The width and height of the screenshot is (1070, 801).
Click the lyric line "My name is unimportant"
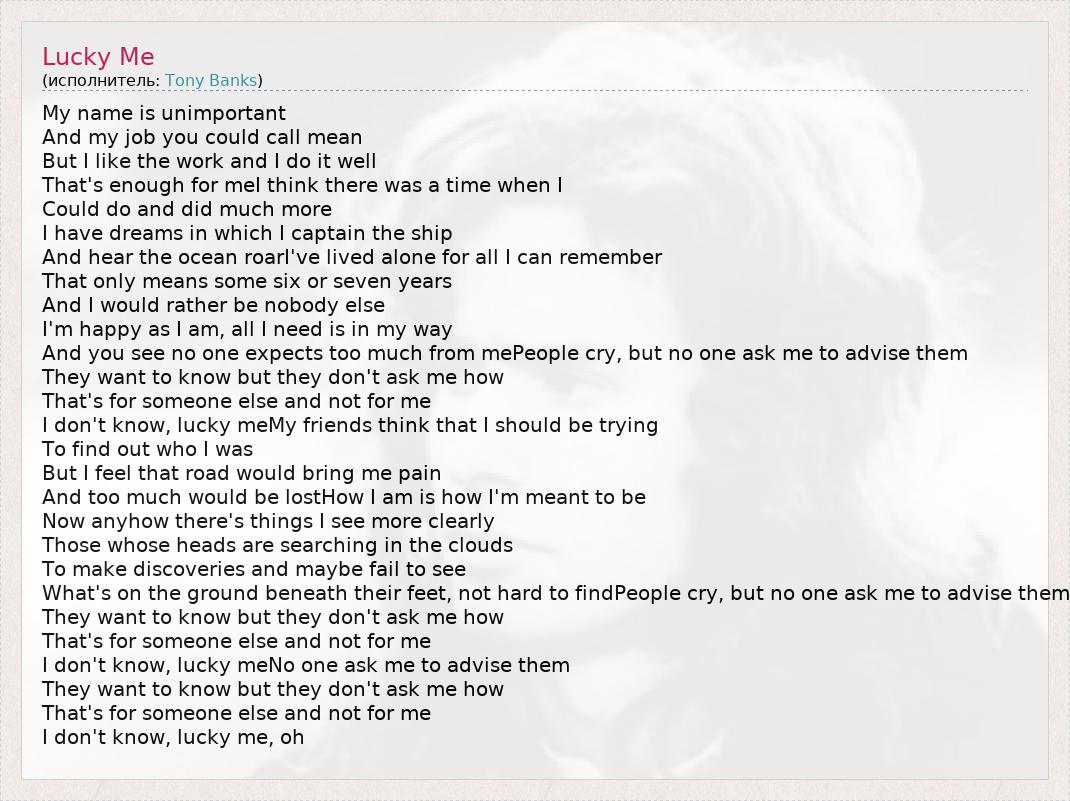[x=164, y=113]
